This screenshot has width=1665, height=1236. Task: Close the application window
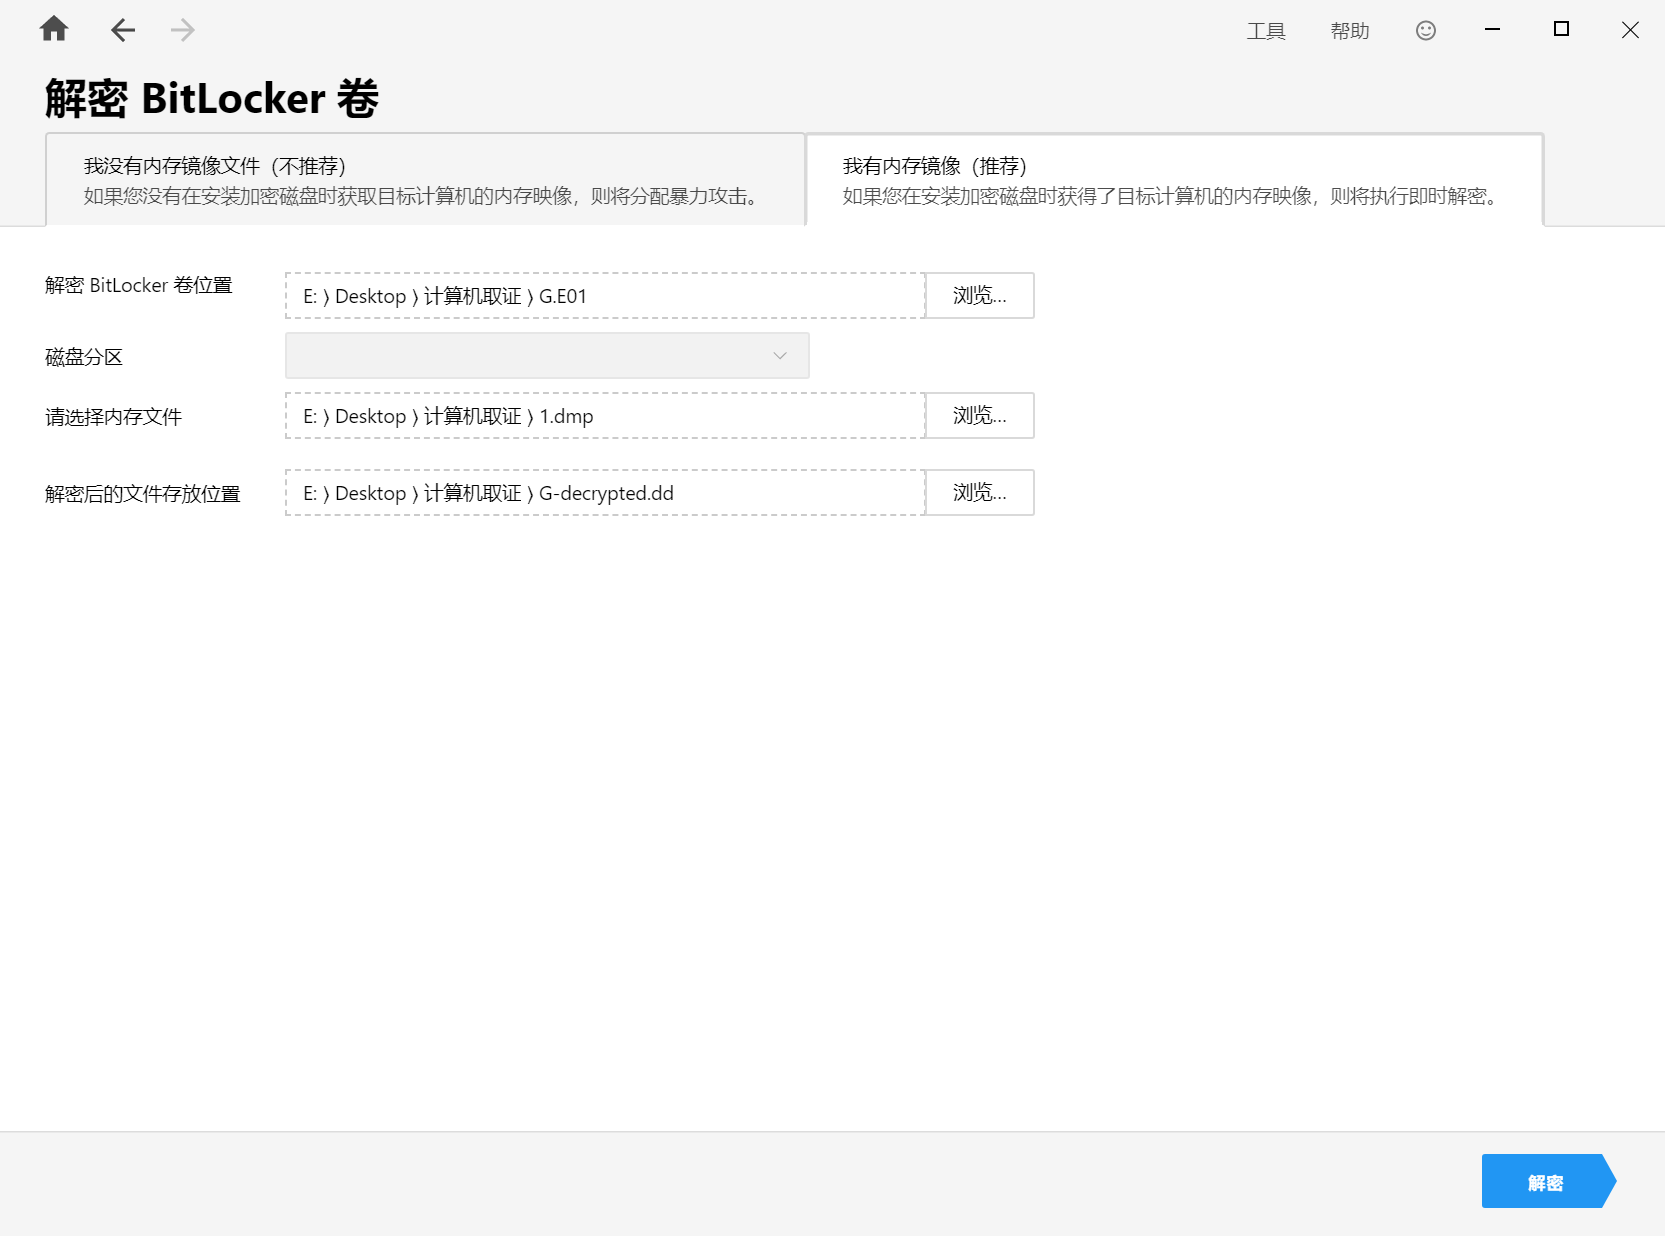pos(1630,30)
